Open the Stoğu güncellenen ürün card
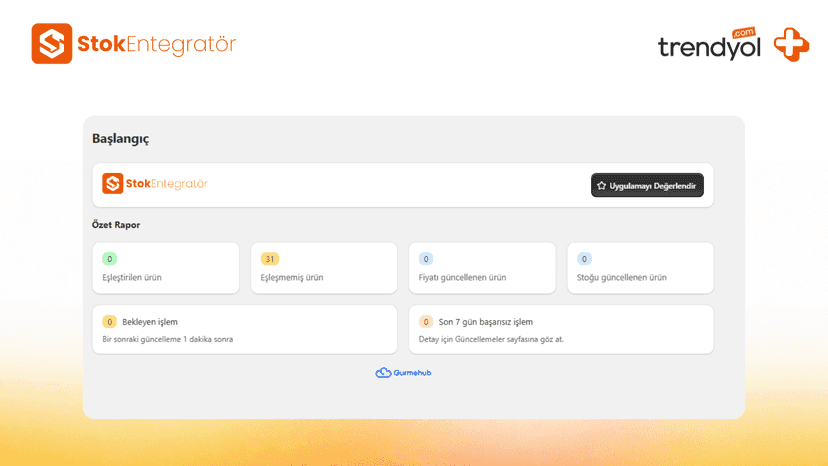This screenshot has width=828, height=466. tap(640, 268)
